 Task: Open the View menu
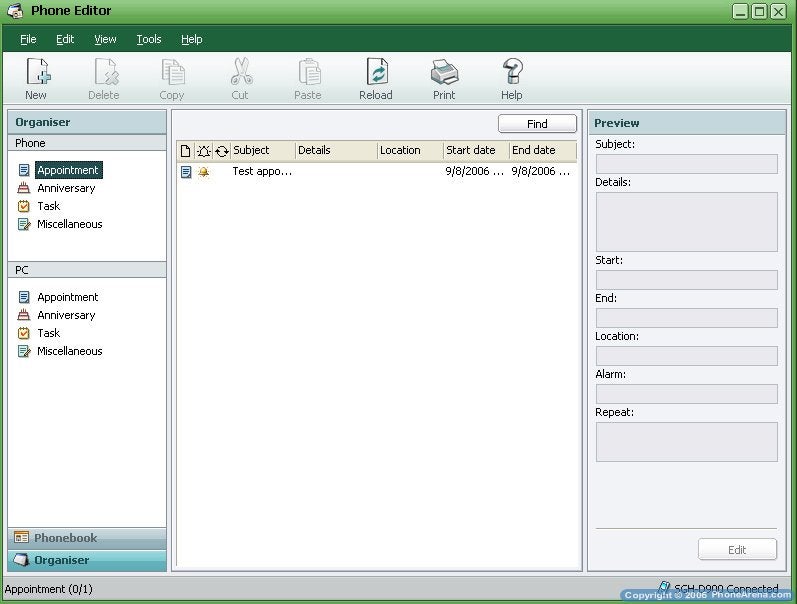click(x=105, y=39)
